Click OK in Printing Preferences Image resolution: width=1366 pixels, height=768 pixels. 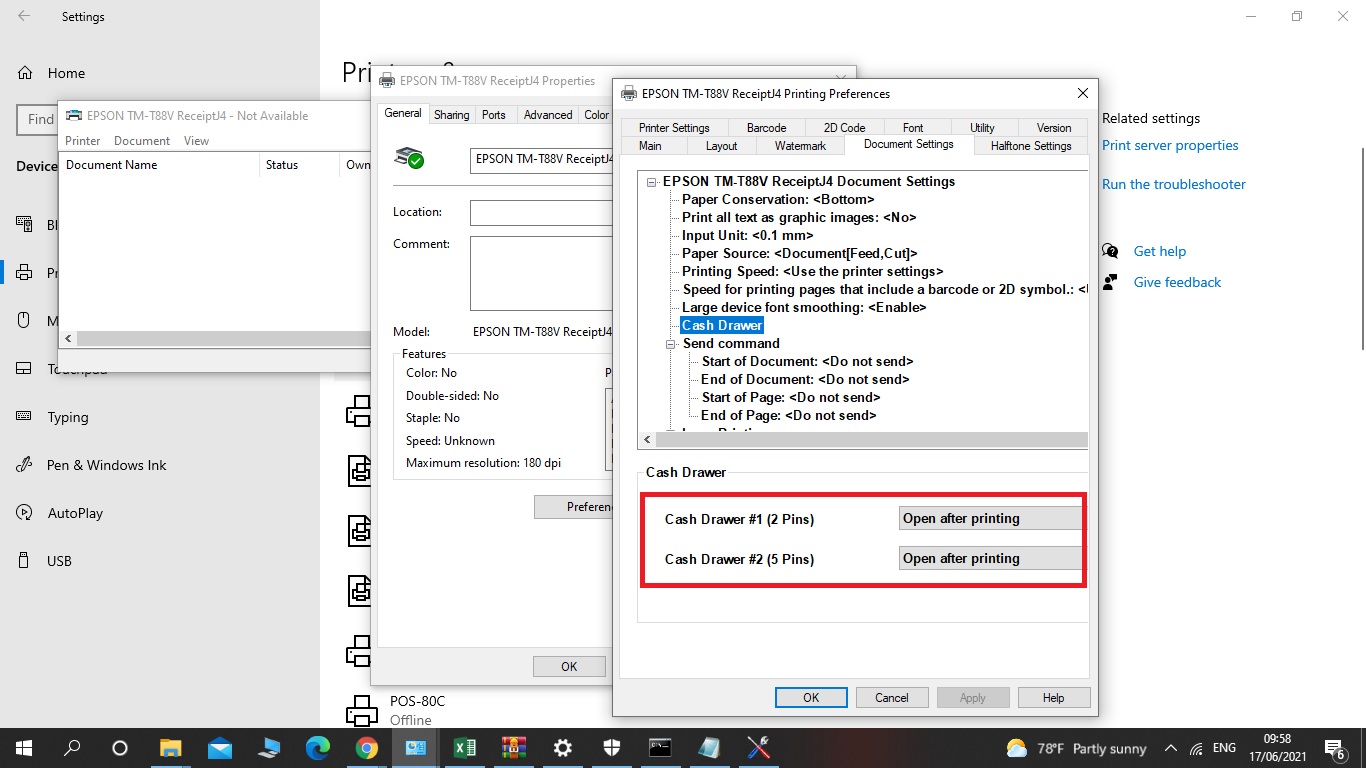(811, 698)
